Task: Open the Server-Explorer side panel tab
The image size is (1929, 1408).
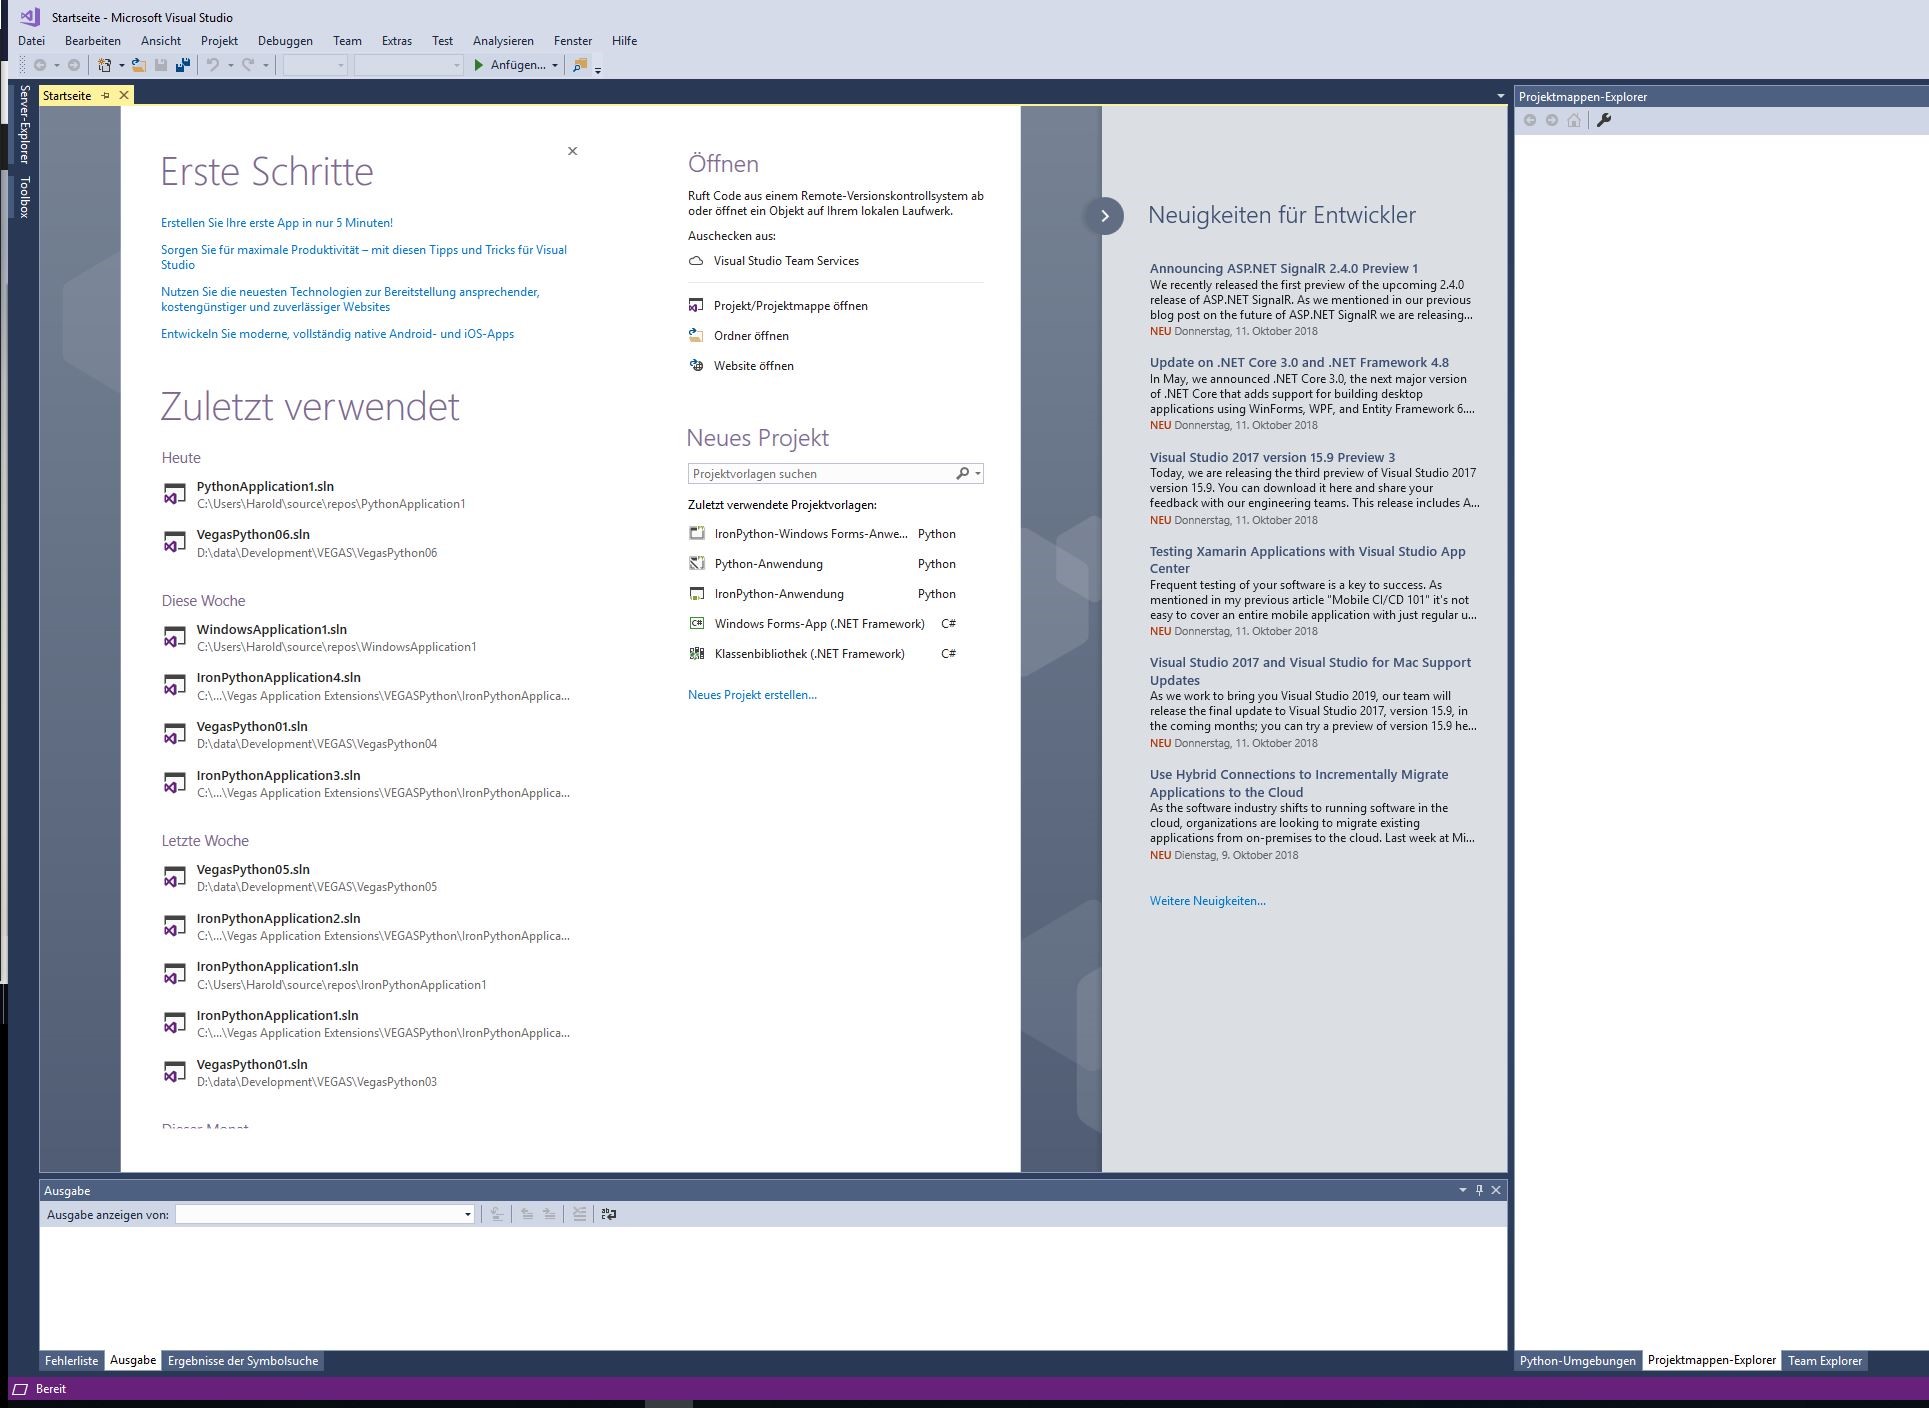Action: click(24, 124)
